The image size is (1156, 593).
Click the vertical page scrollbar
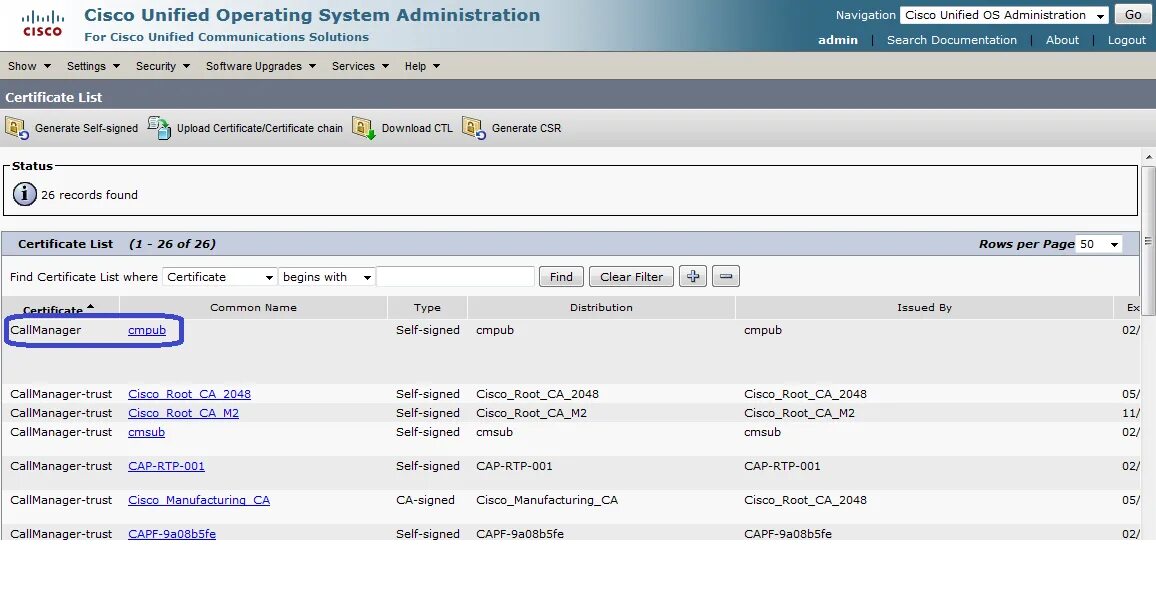tap(1148, 243)
